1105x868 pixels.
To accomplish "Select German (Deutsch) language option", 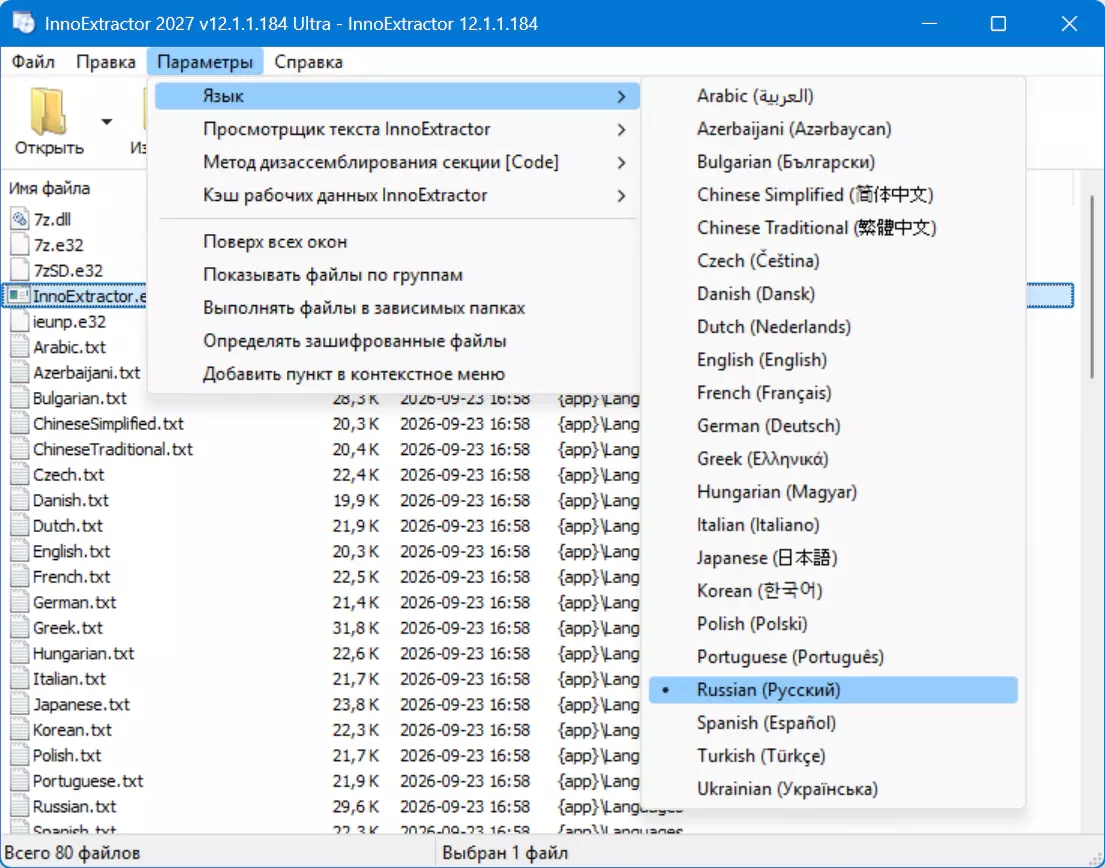I will click(833, 426).
